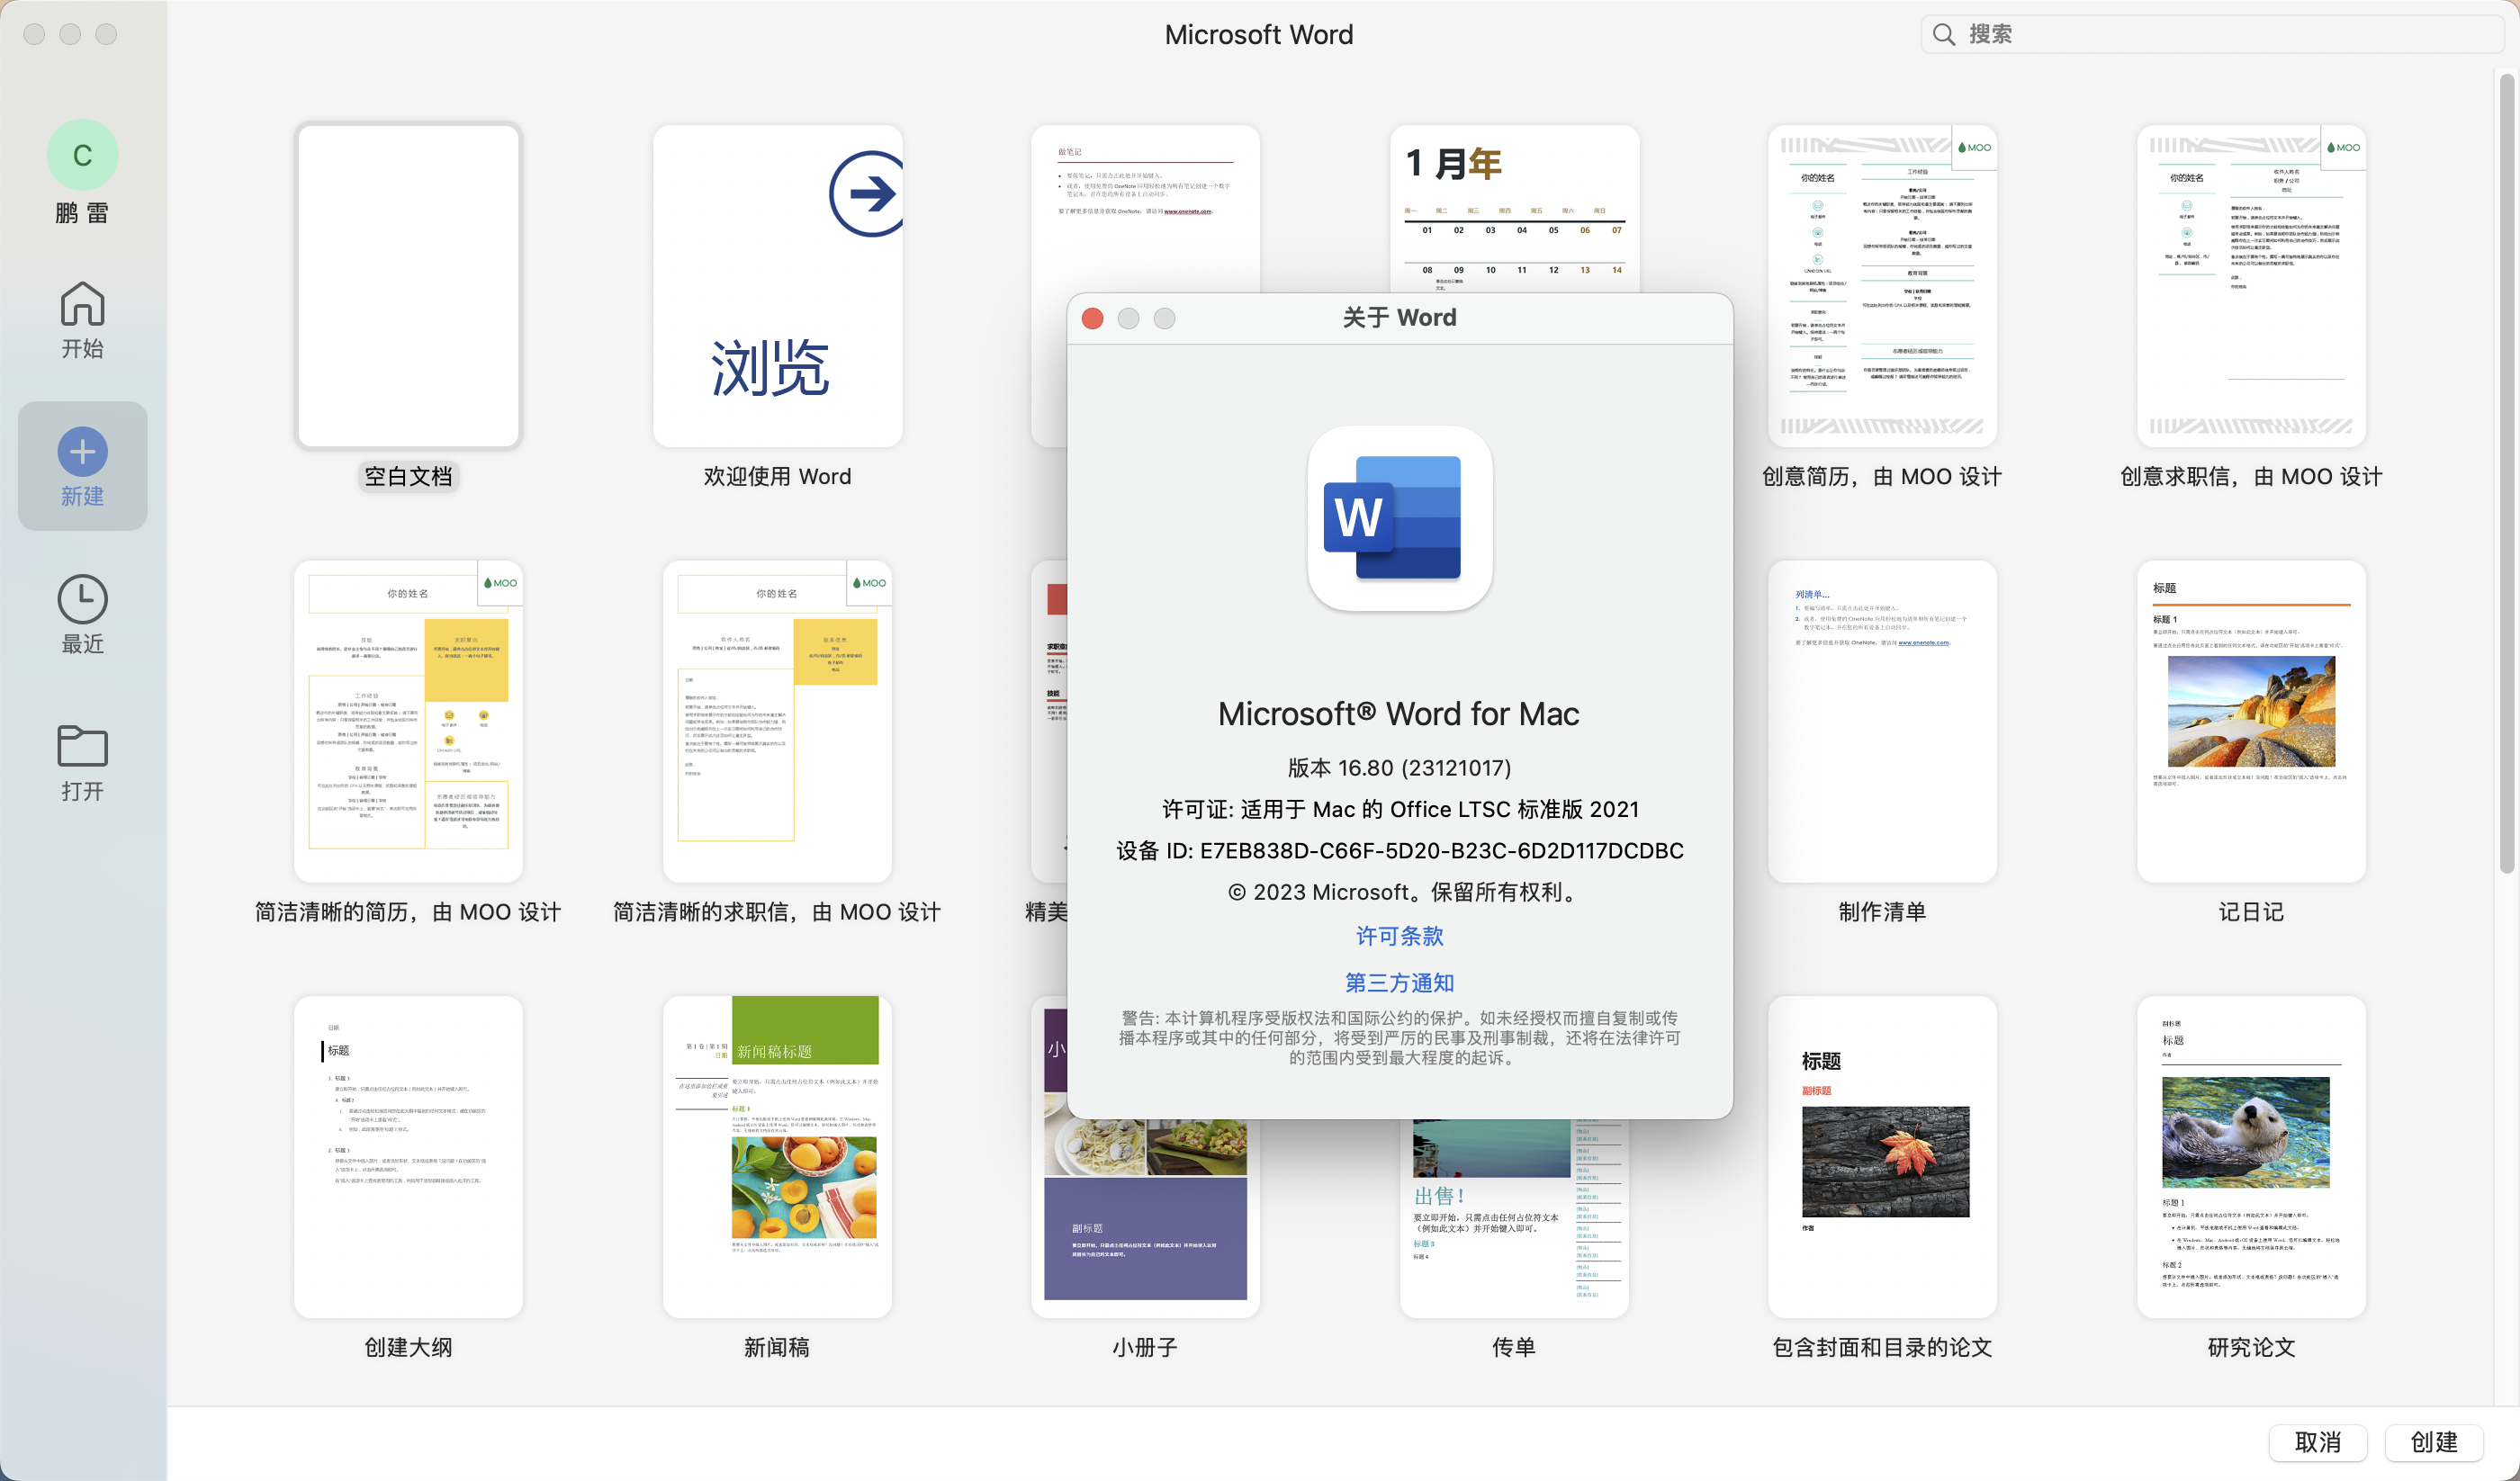Image resolution: width=2520 pixels, height=1481 pixels.
Task: Click the 鹏 雷 user name
Action: pos(82,213)
